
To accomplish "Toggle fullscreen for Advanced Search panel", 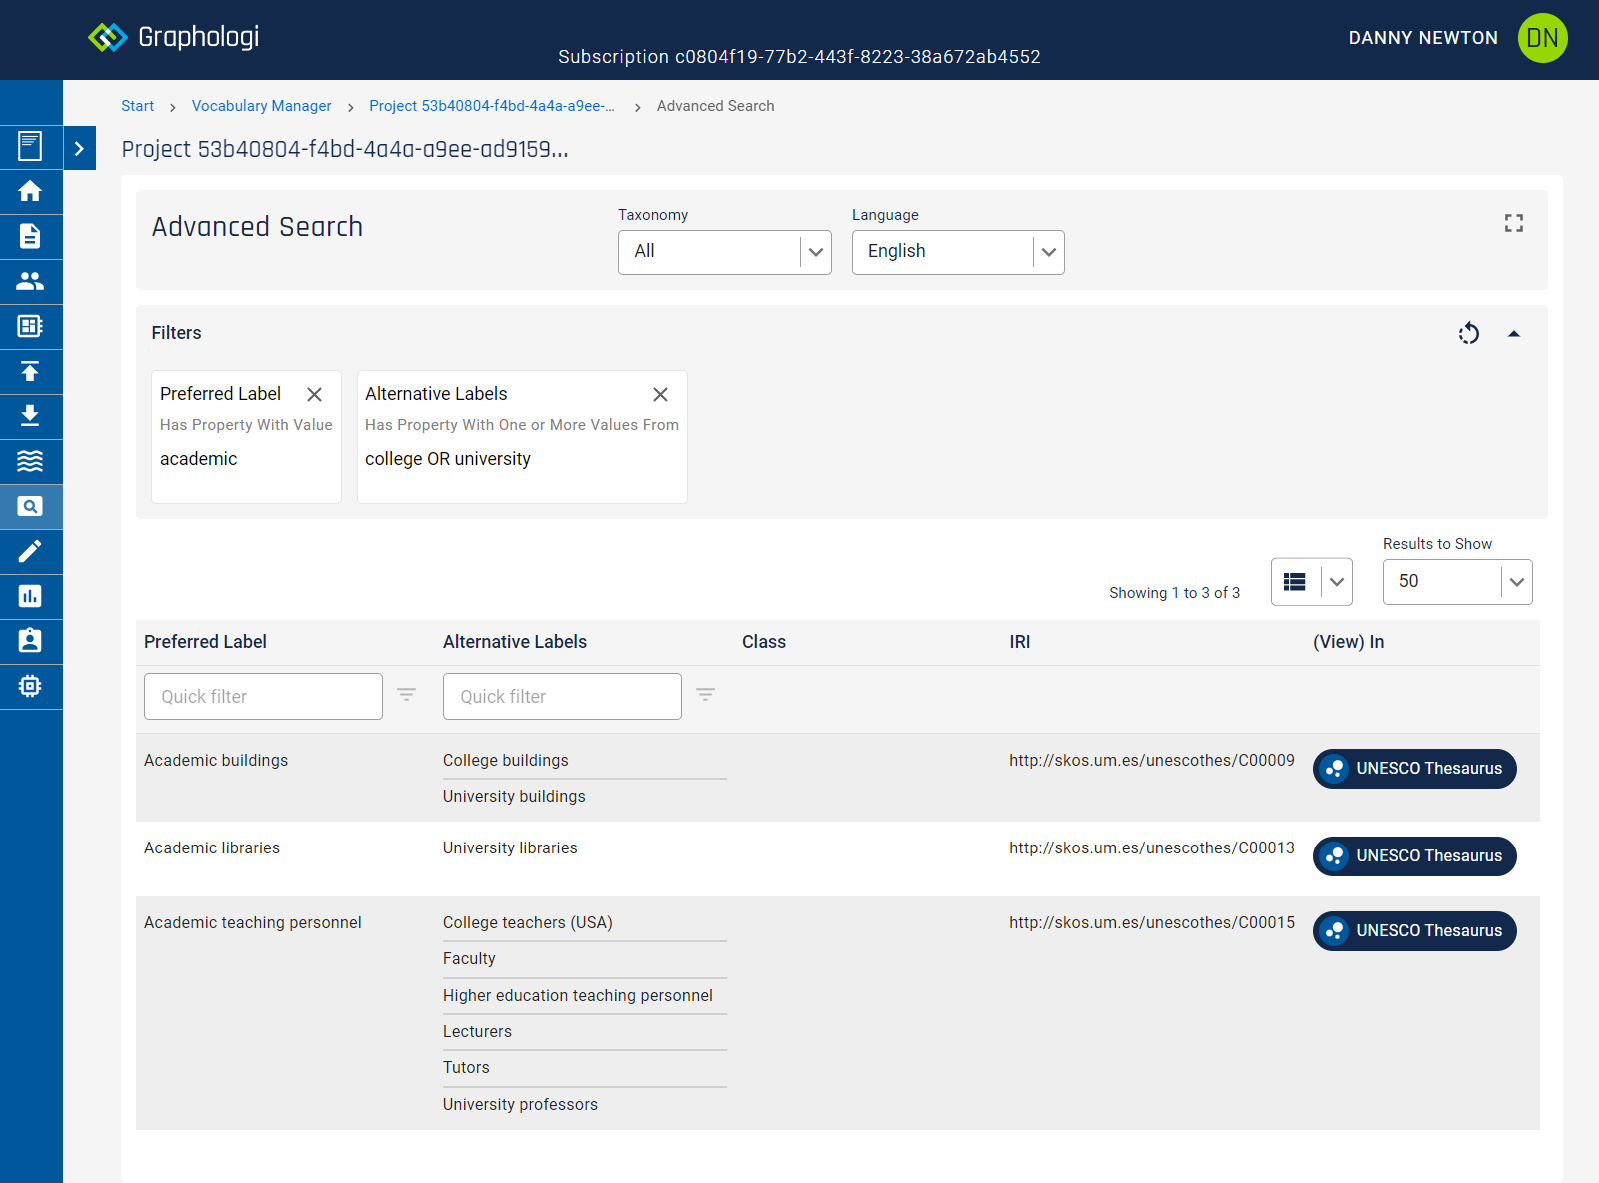I will (1514, 223).
